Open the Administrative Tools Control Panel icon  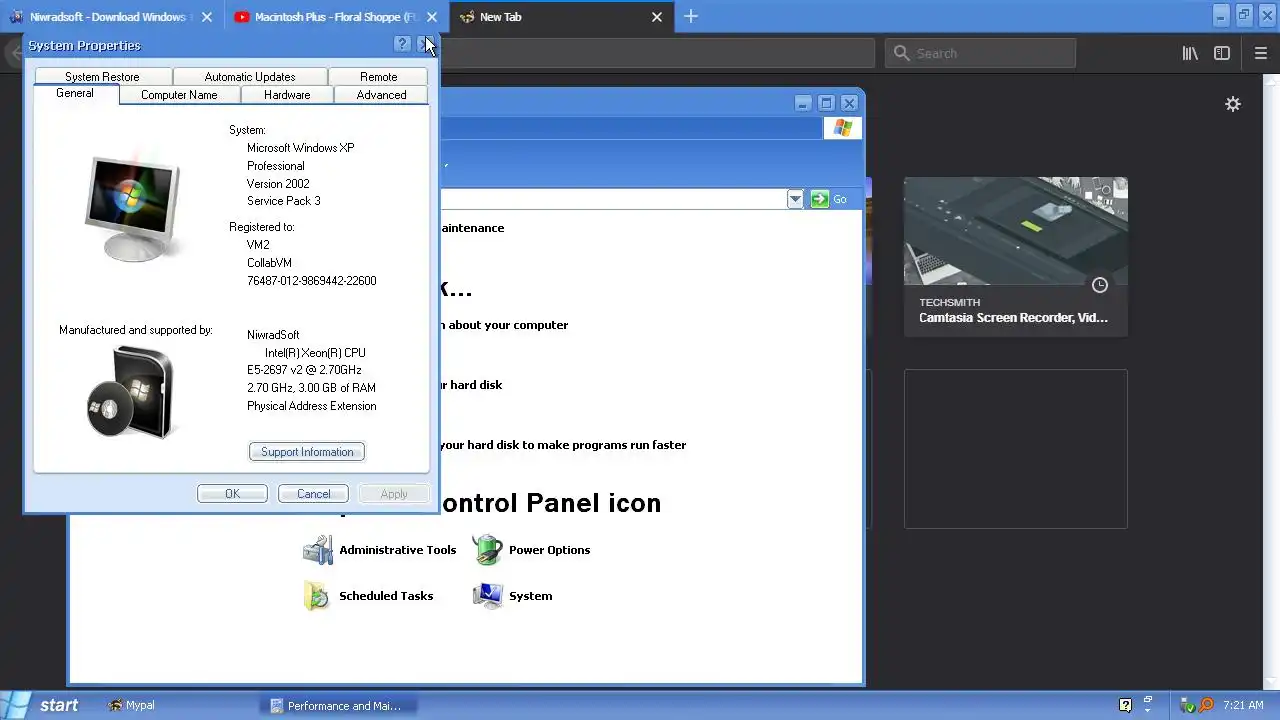[379, 550]
